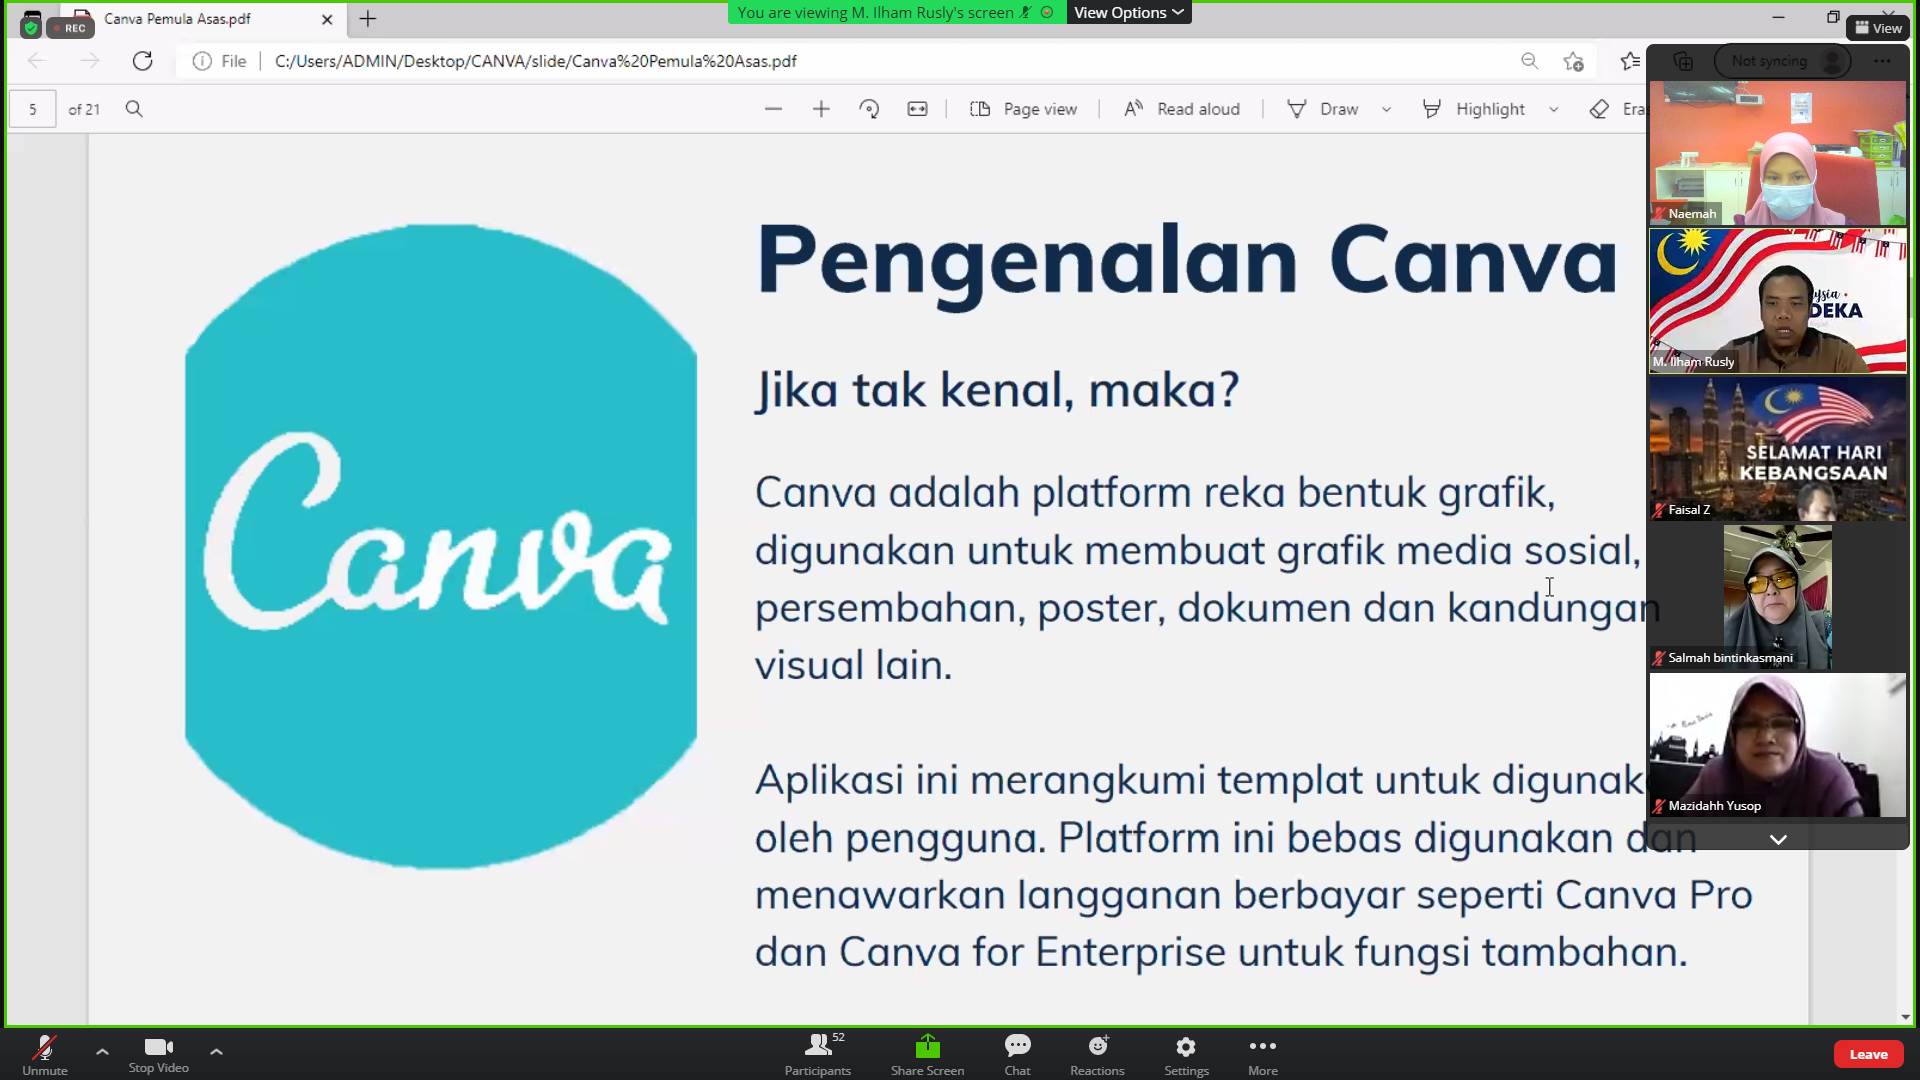Expand Highlight color options dropdown
Viewport: 1920px width, 1080px height.
coord(1553,109)
